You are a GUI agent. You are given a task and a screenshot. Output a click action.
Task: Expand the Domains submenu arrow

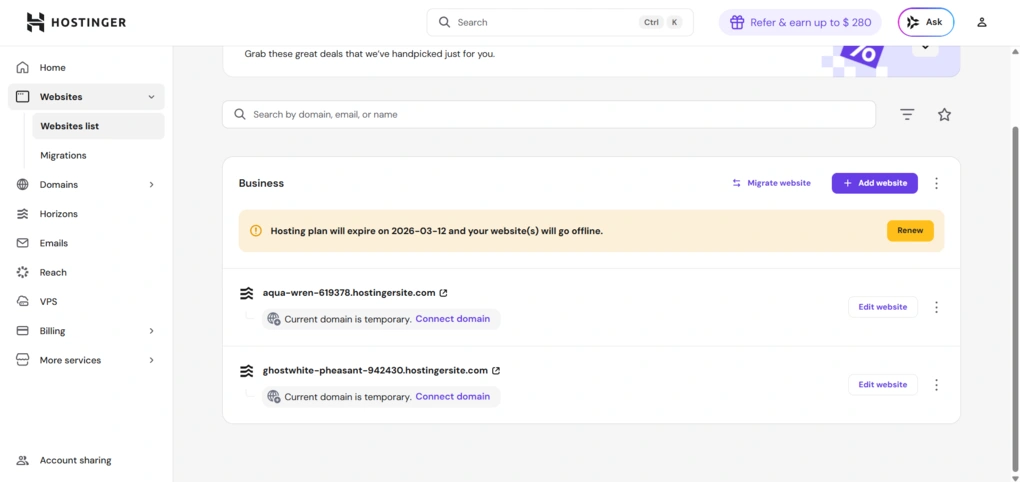(x=151, y=185)
